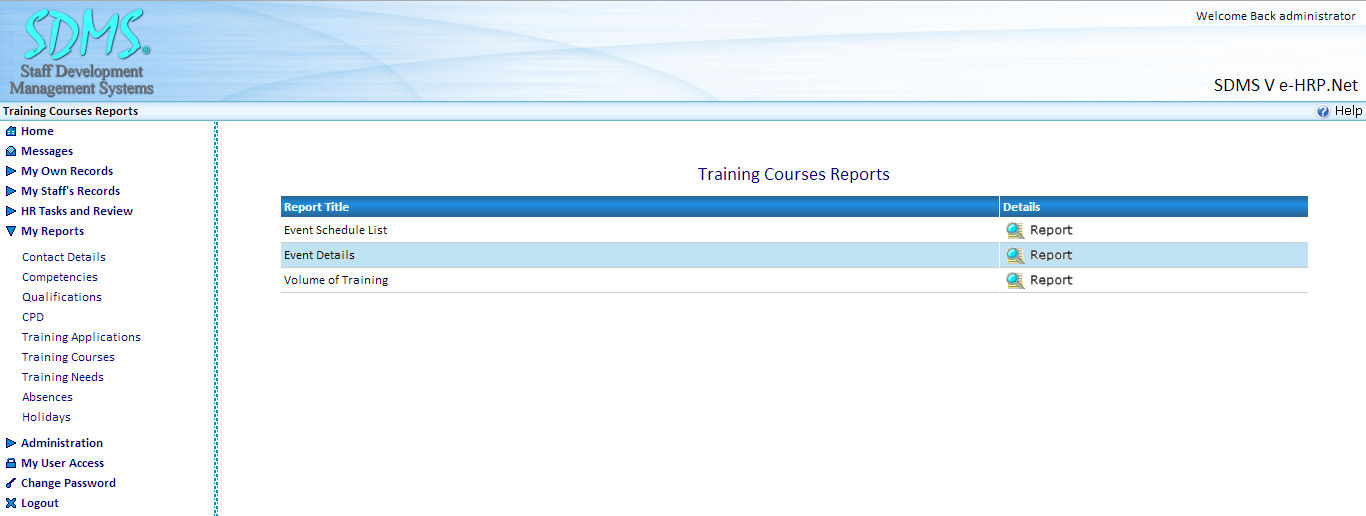Click the Help link text
Viewport: 1366px width, 516px height.
click(1348, 111)
